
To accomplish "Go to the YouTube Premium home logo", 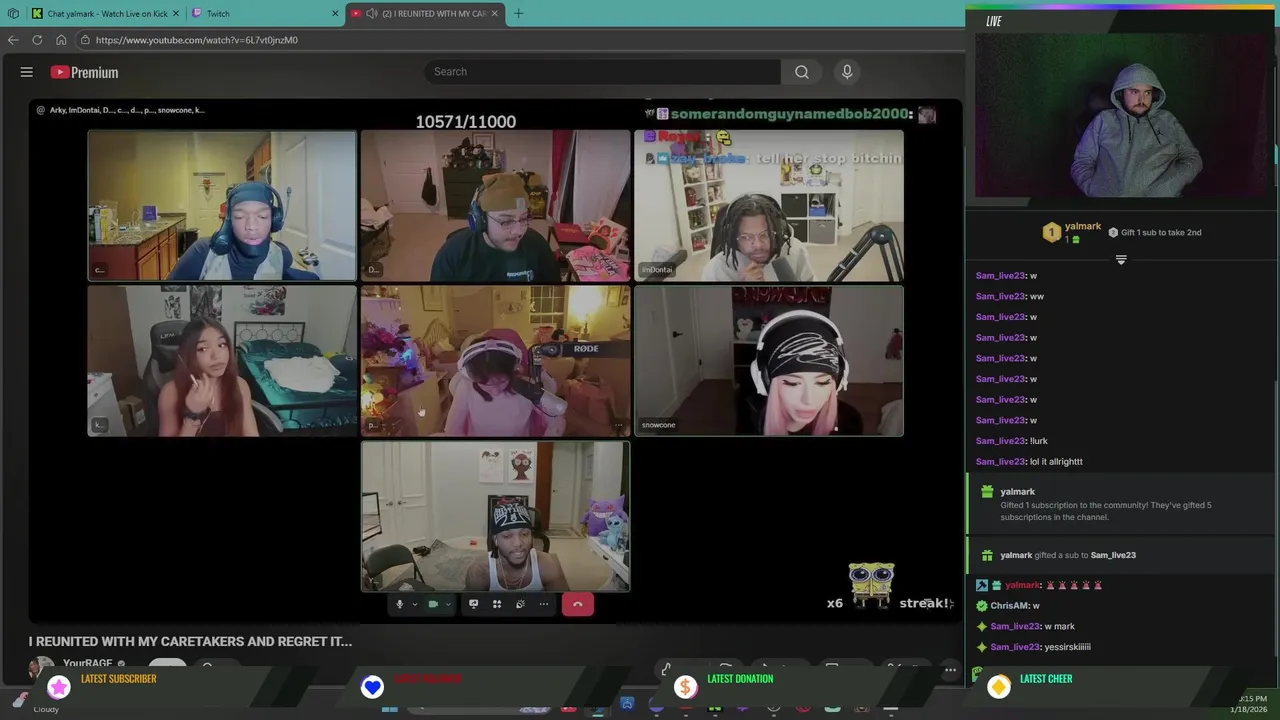I will 85,72.
